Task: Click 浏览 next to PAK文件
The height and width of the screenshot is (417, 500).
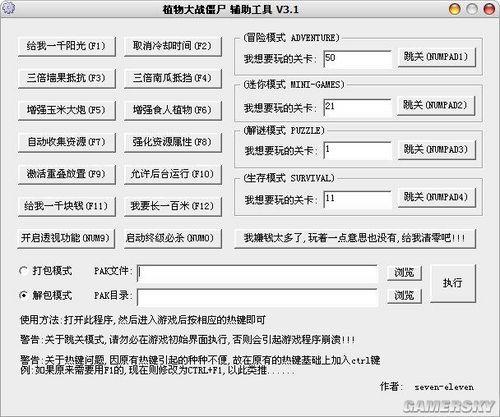Action: pyautogui.click(x=404, y=273)
